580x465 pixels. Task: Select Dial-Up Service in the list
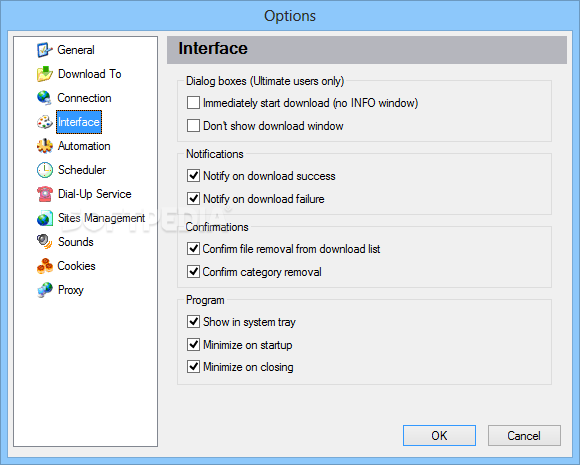tap(95, 194)
